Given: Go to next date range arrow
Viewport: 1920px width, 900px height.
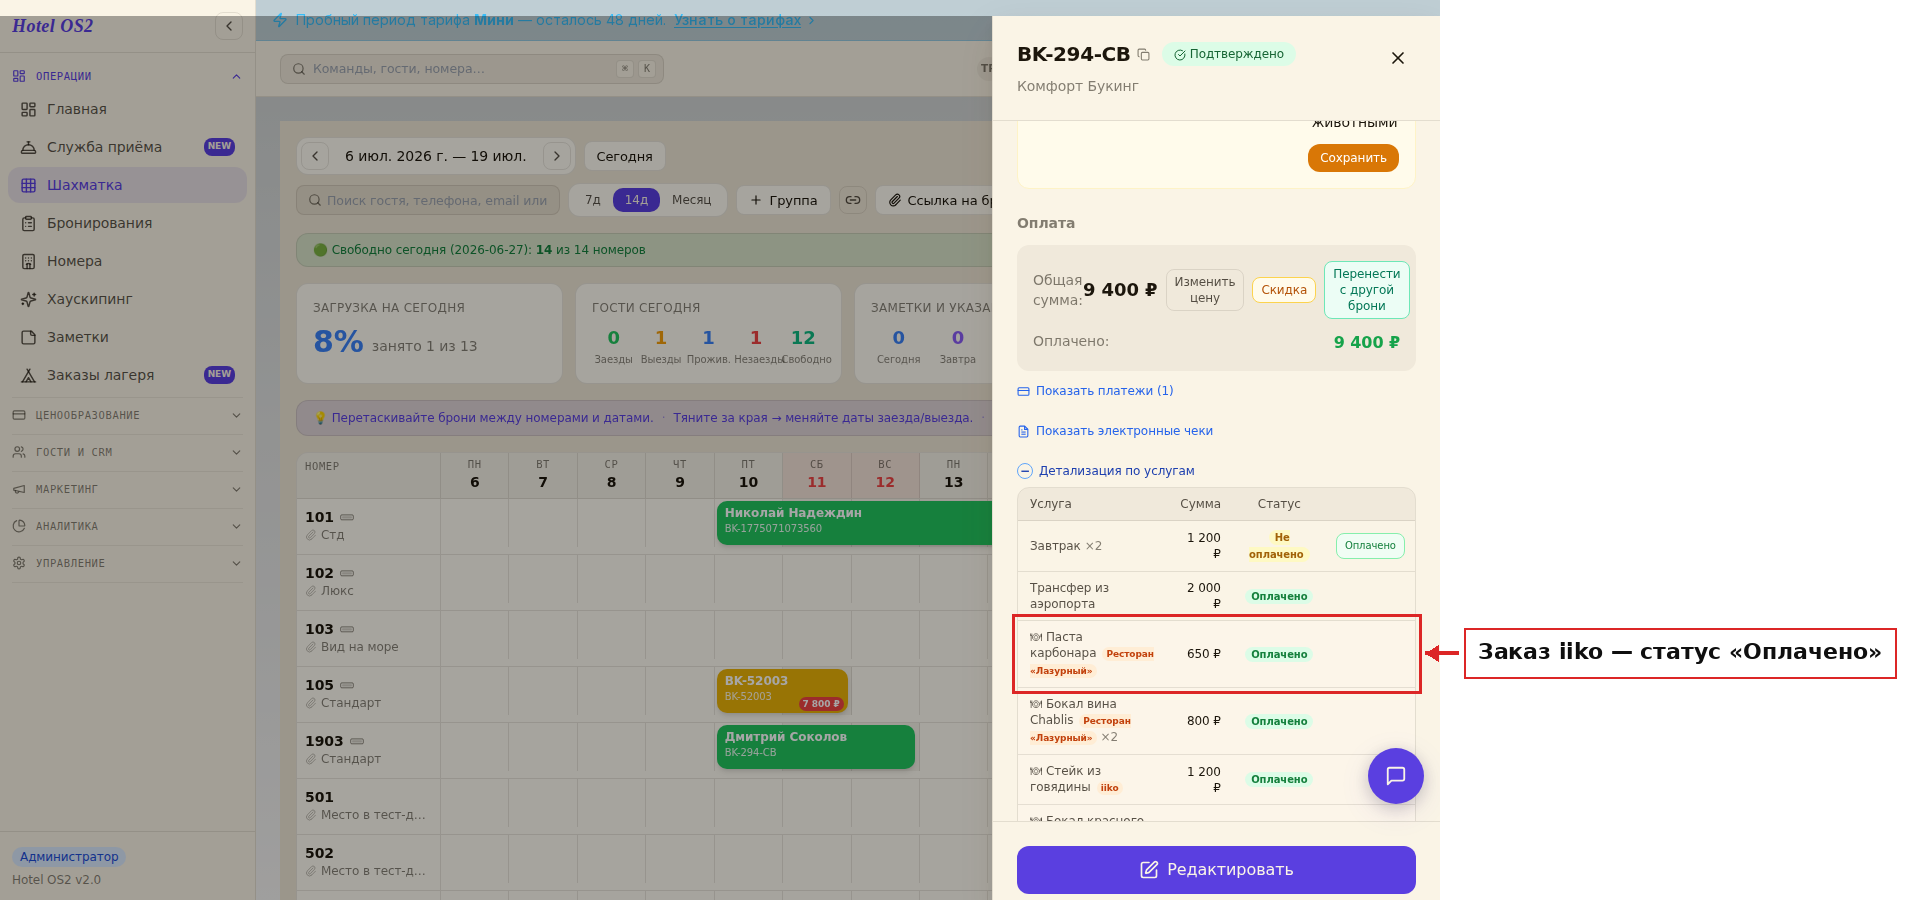Looking at the screenshot, I should [x=557, y=156].
